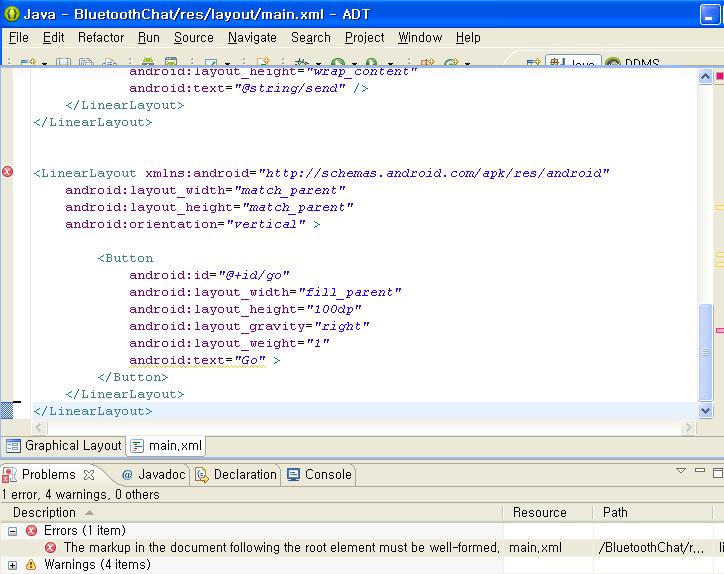Click the horizontal scroll left arrow
This screenshot has width=724, height=574.
[38, 428]
